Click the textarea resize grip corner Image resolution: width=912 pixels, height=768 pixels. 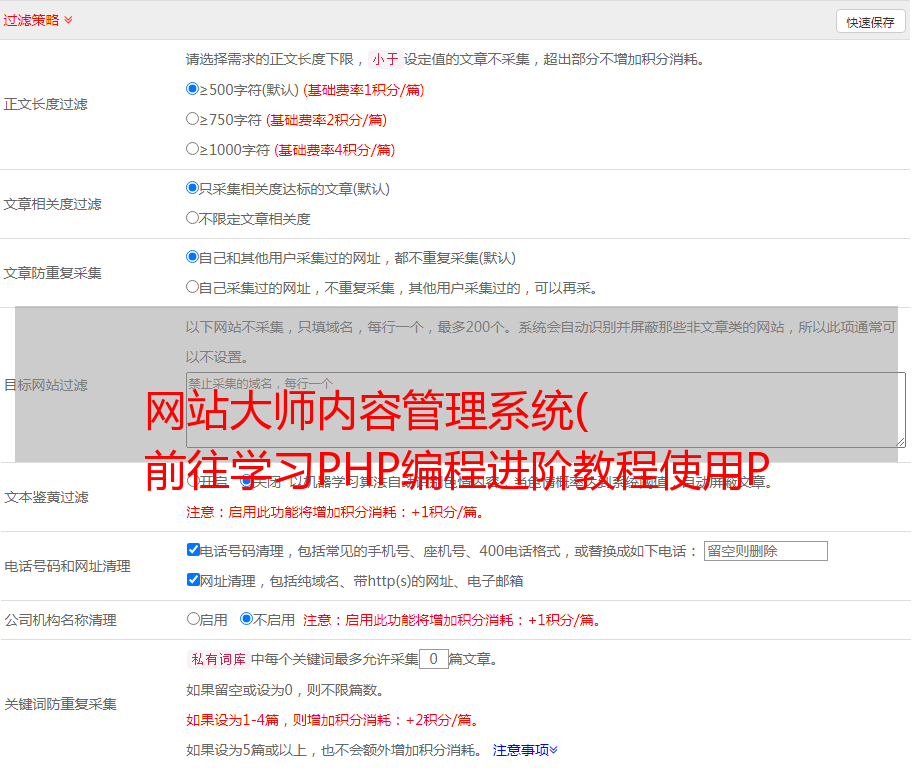click(900, 442)
